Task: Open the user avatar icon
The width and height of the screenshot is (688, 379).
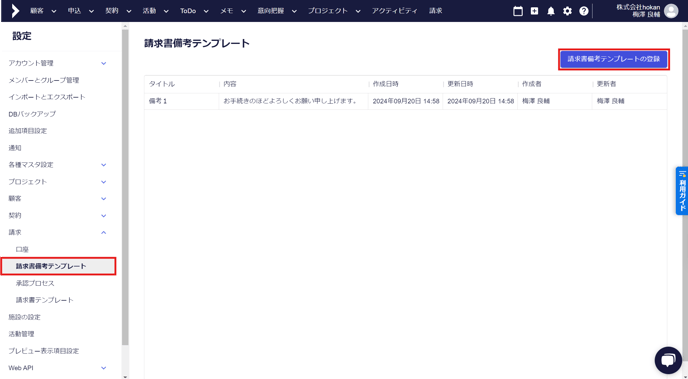Action: pyautogui.click(x=671, y=11)
